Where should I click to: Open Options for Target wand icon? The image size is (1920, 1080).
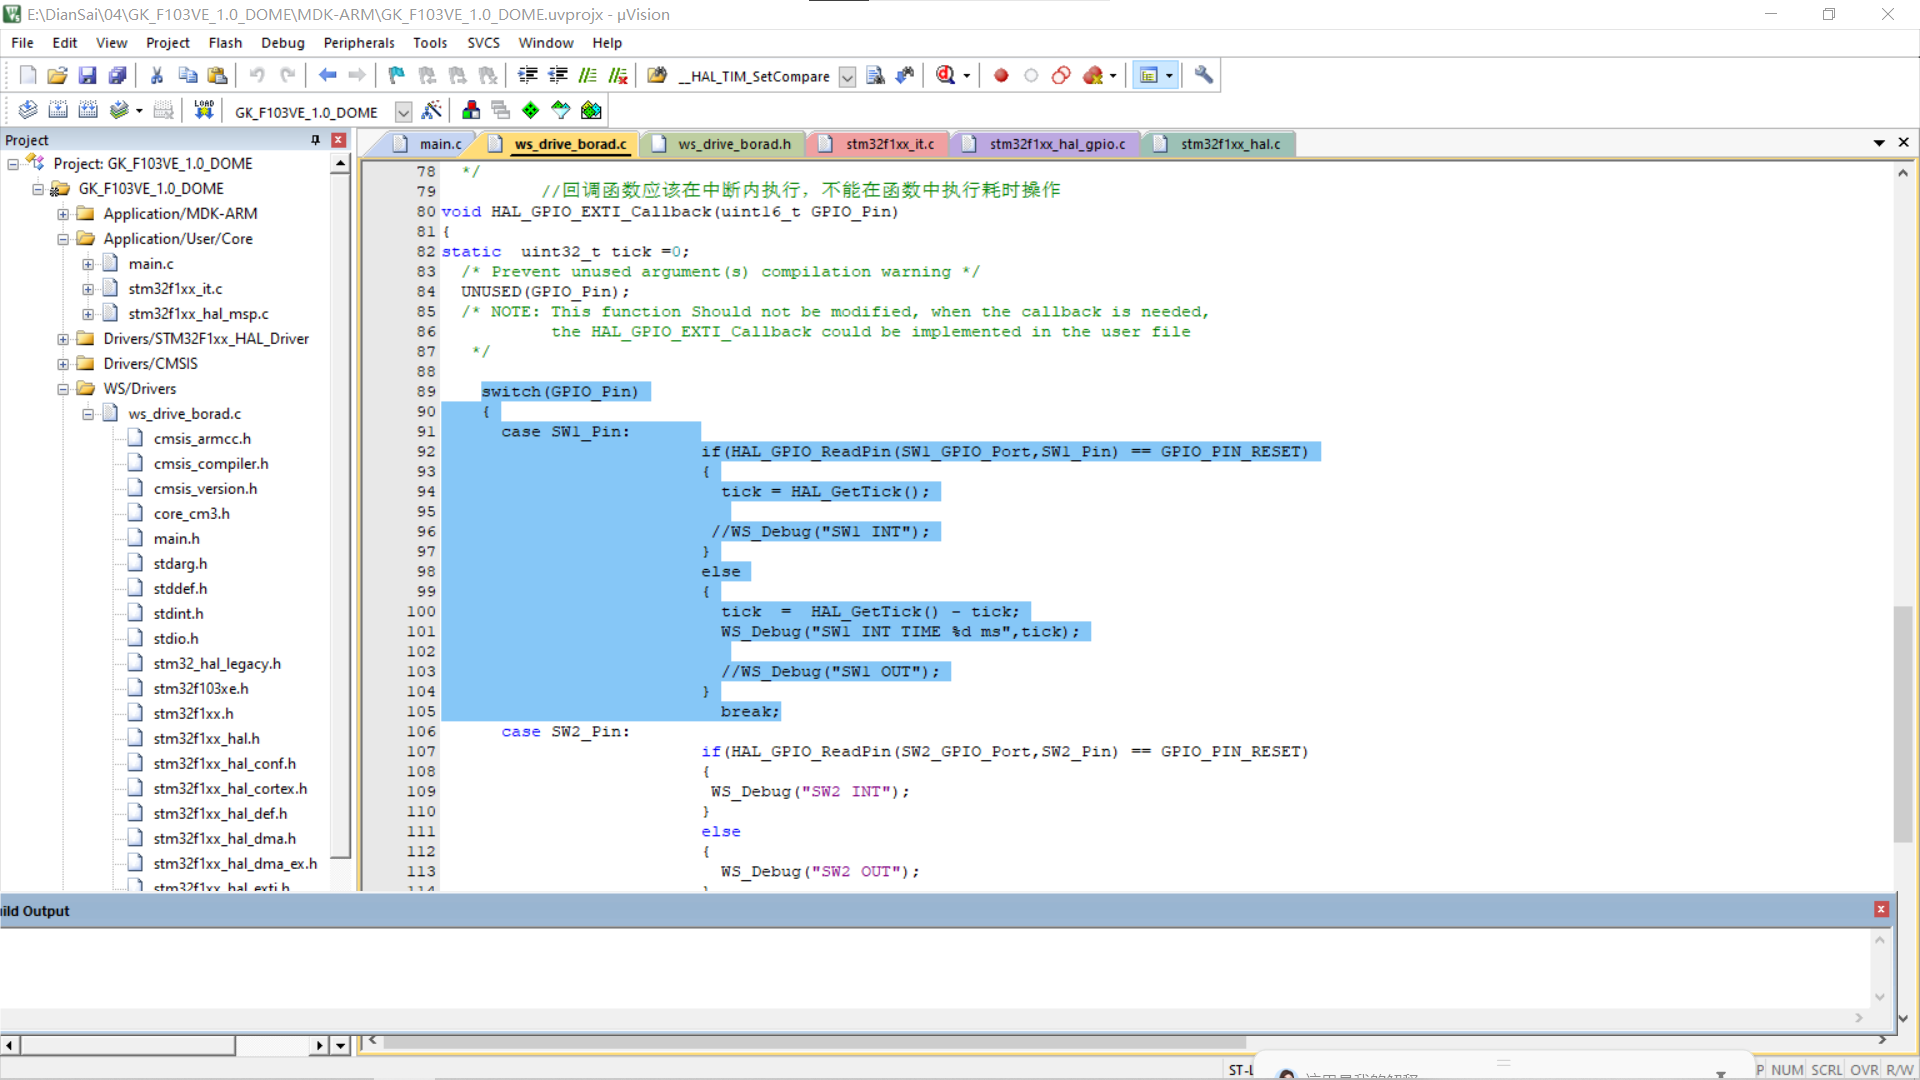tap(432, 110)
